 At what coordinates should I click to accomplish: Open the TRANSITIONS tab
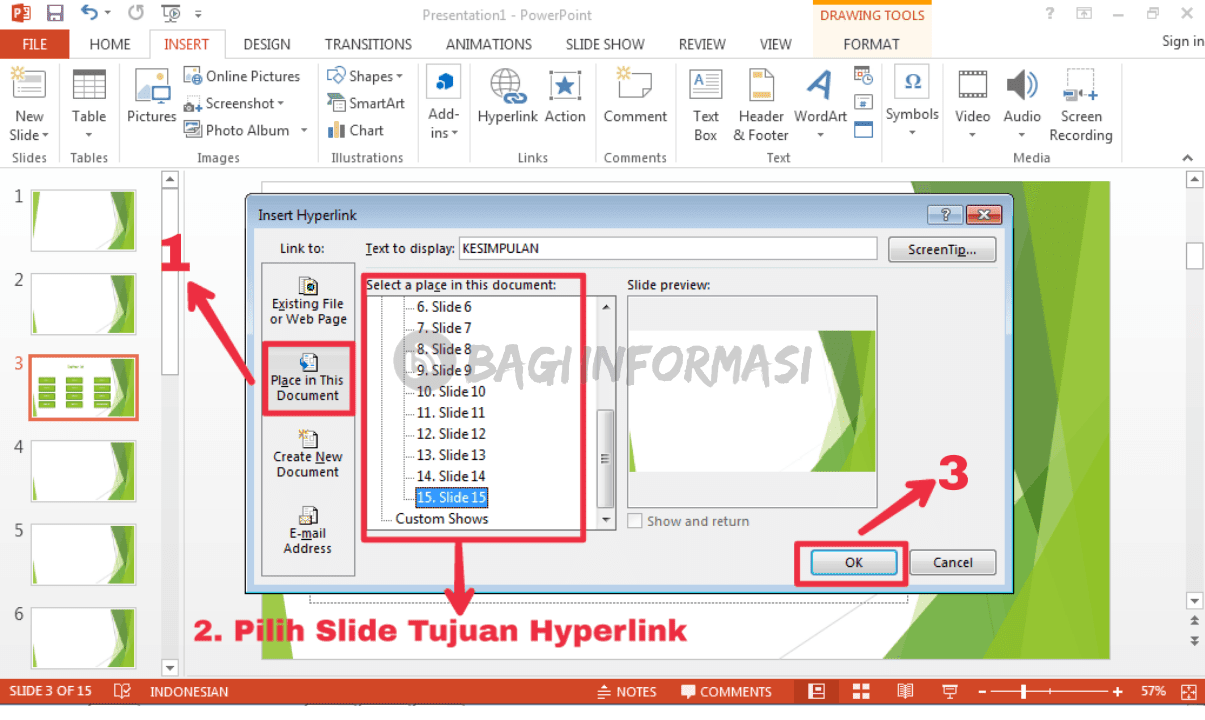point(368,44)
